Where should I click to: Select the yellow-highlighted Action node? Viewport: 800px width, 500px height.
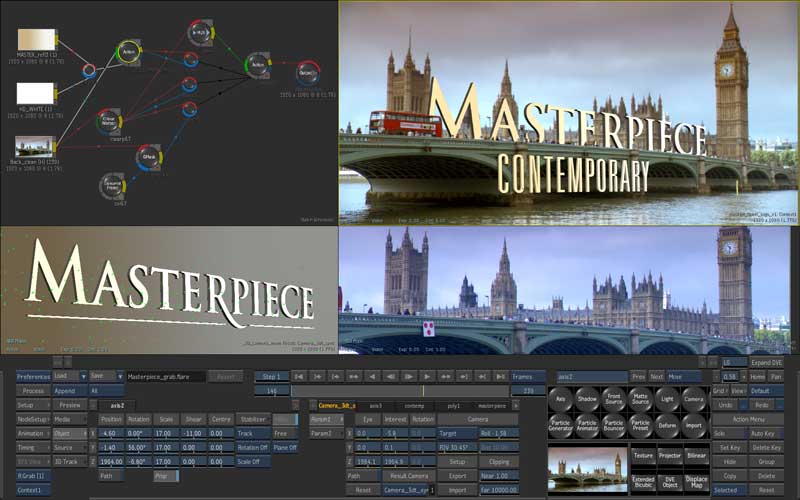coord(128,52)
